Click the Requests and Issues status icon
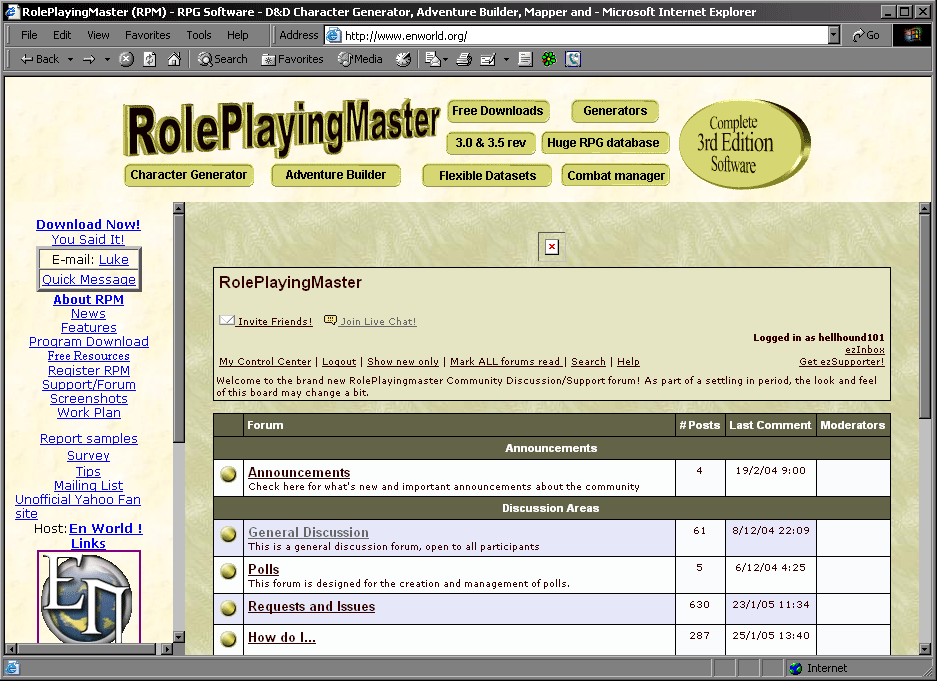This screenshot has height=681, width=937. click(228, 608)
